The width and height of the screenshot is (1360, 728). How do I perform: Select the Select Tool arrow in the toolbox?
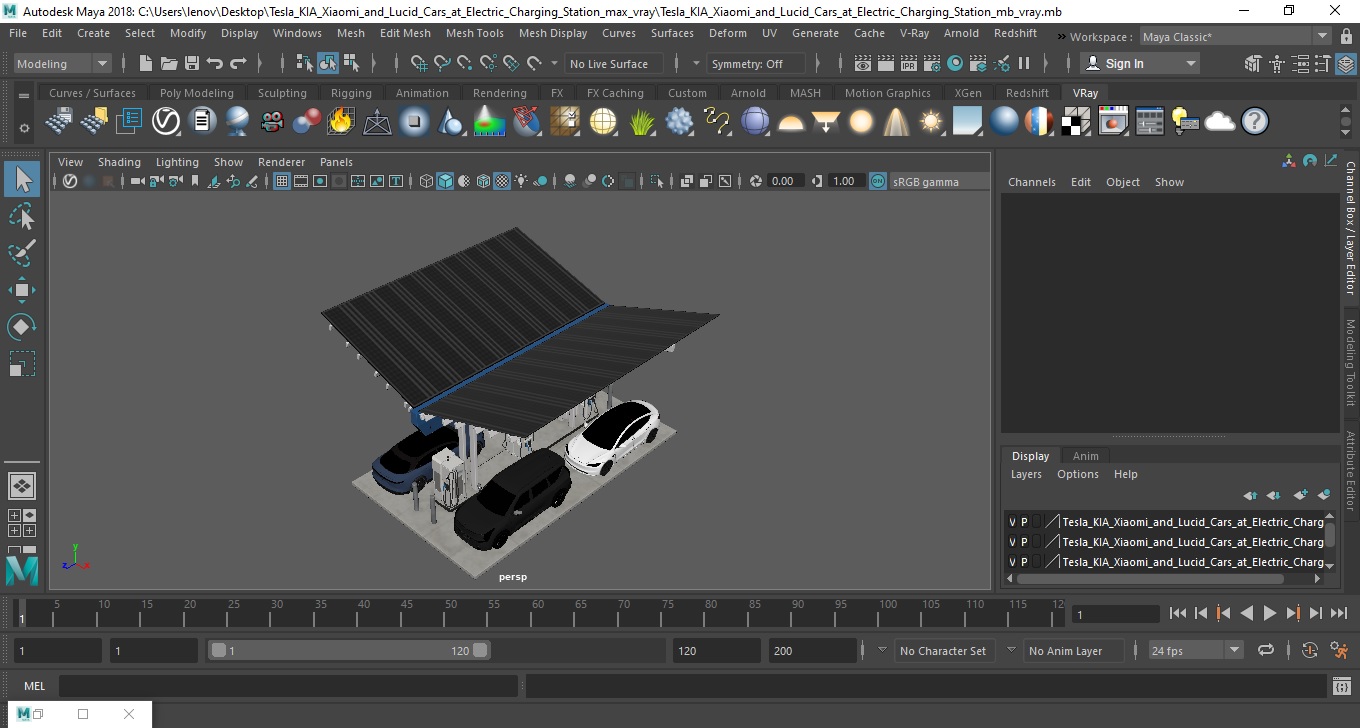pyautogui.click(x=22, y=179)
